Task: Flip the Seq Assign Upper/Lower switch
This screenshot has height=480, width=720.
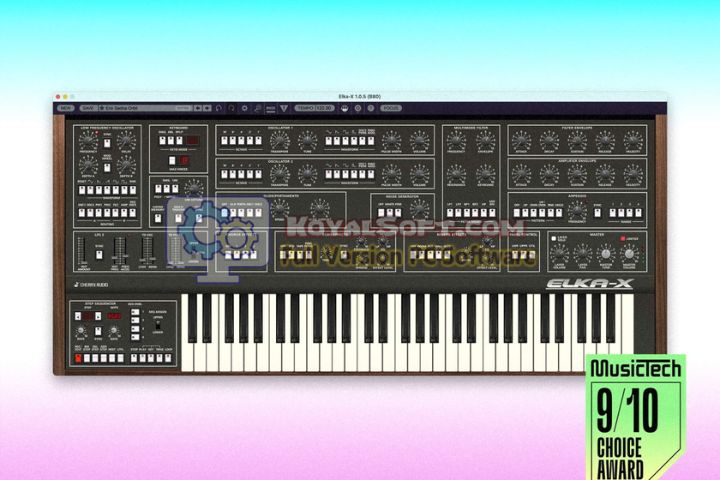Action: 158,324
